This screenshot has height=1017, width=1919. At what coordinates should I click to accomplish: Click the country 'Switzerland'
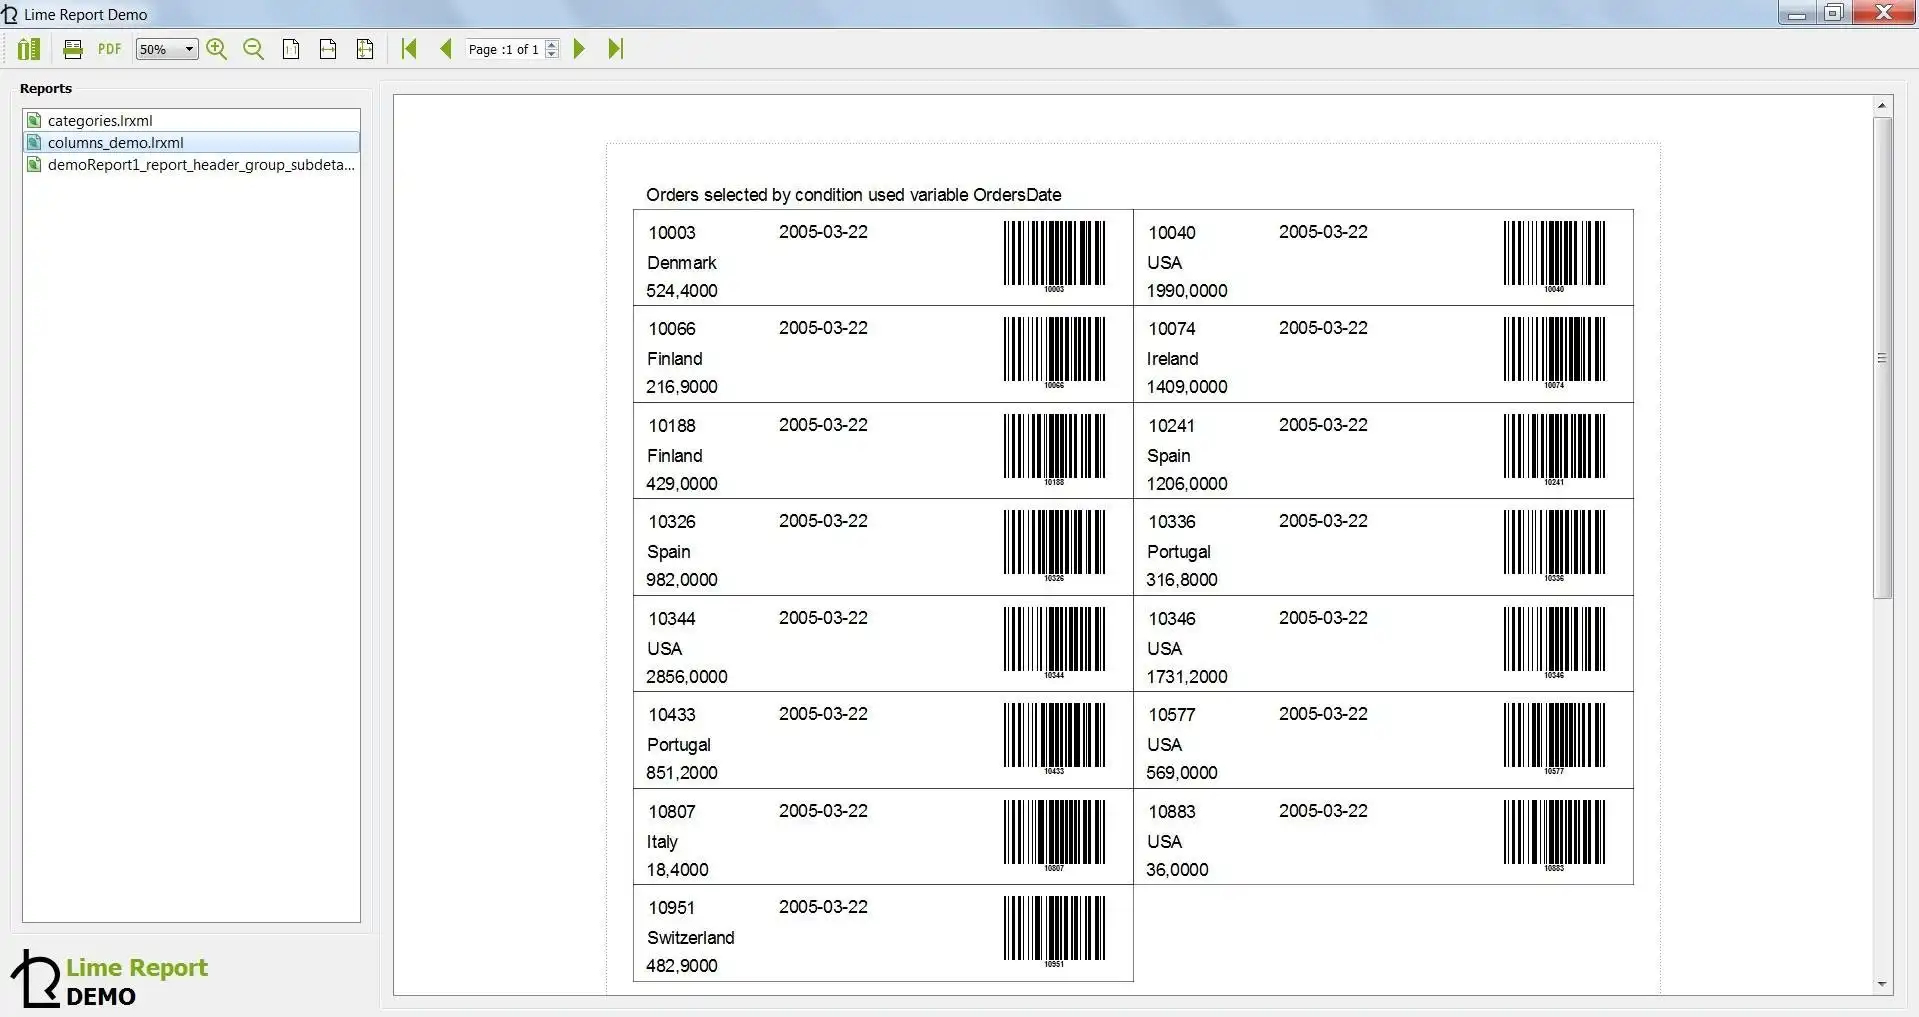[x=691, y=938]
